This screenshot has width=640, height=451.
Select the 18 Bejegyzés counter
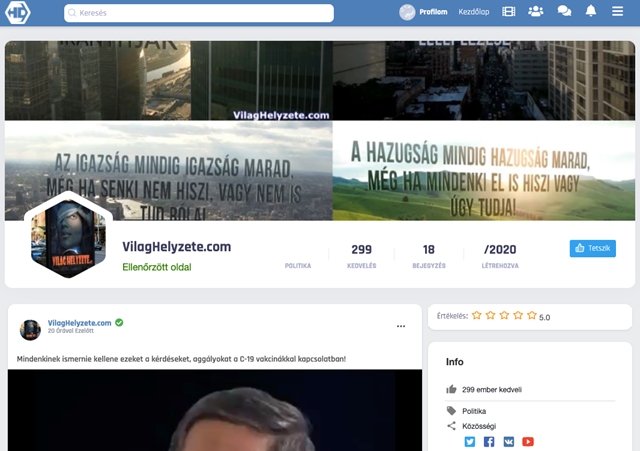(429, 256)
